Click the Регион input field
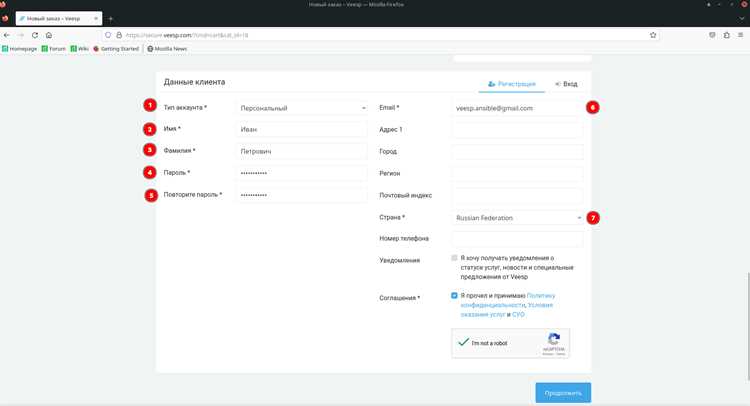Screen dimensions: 750x406 click(517, 174)
